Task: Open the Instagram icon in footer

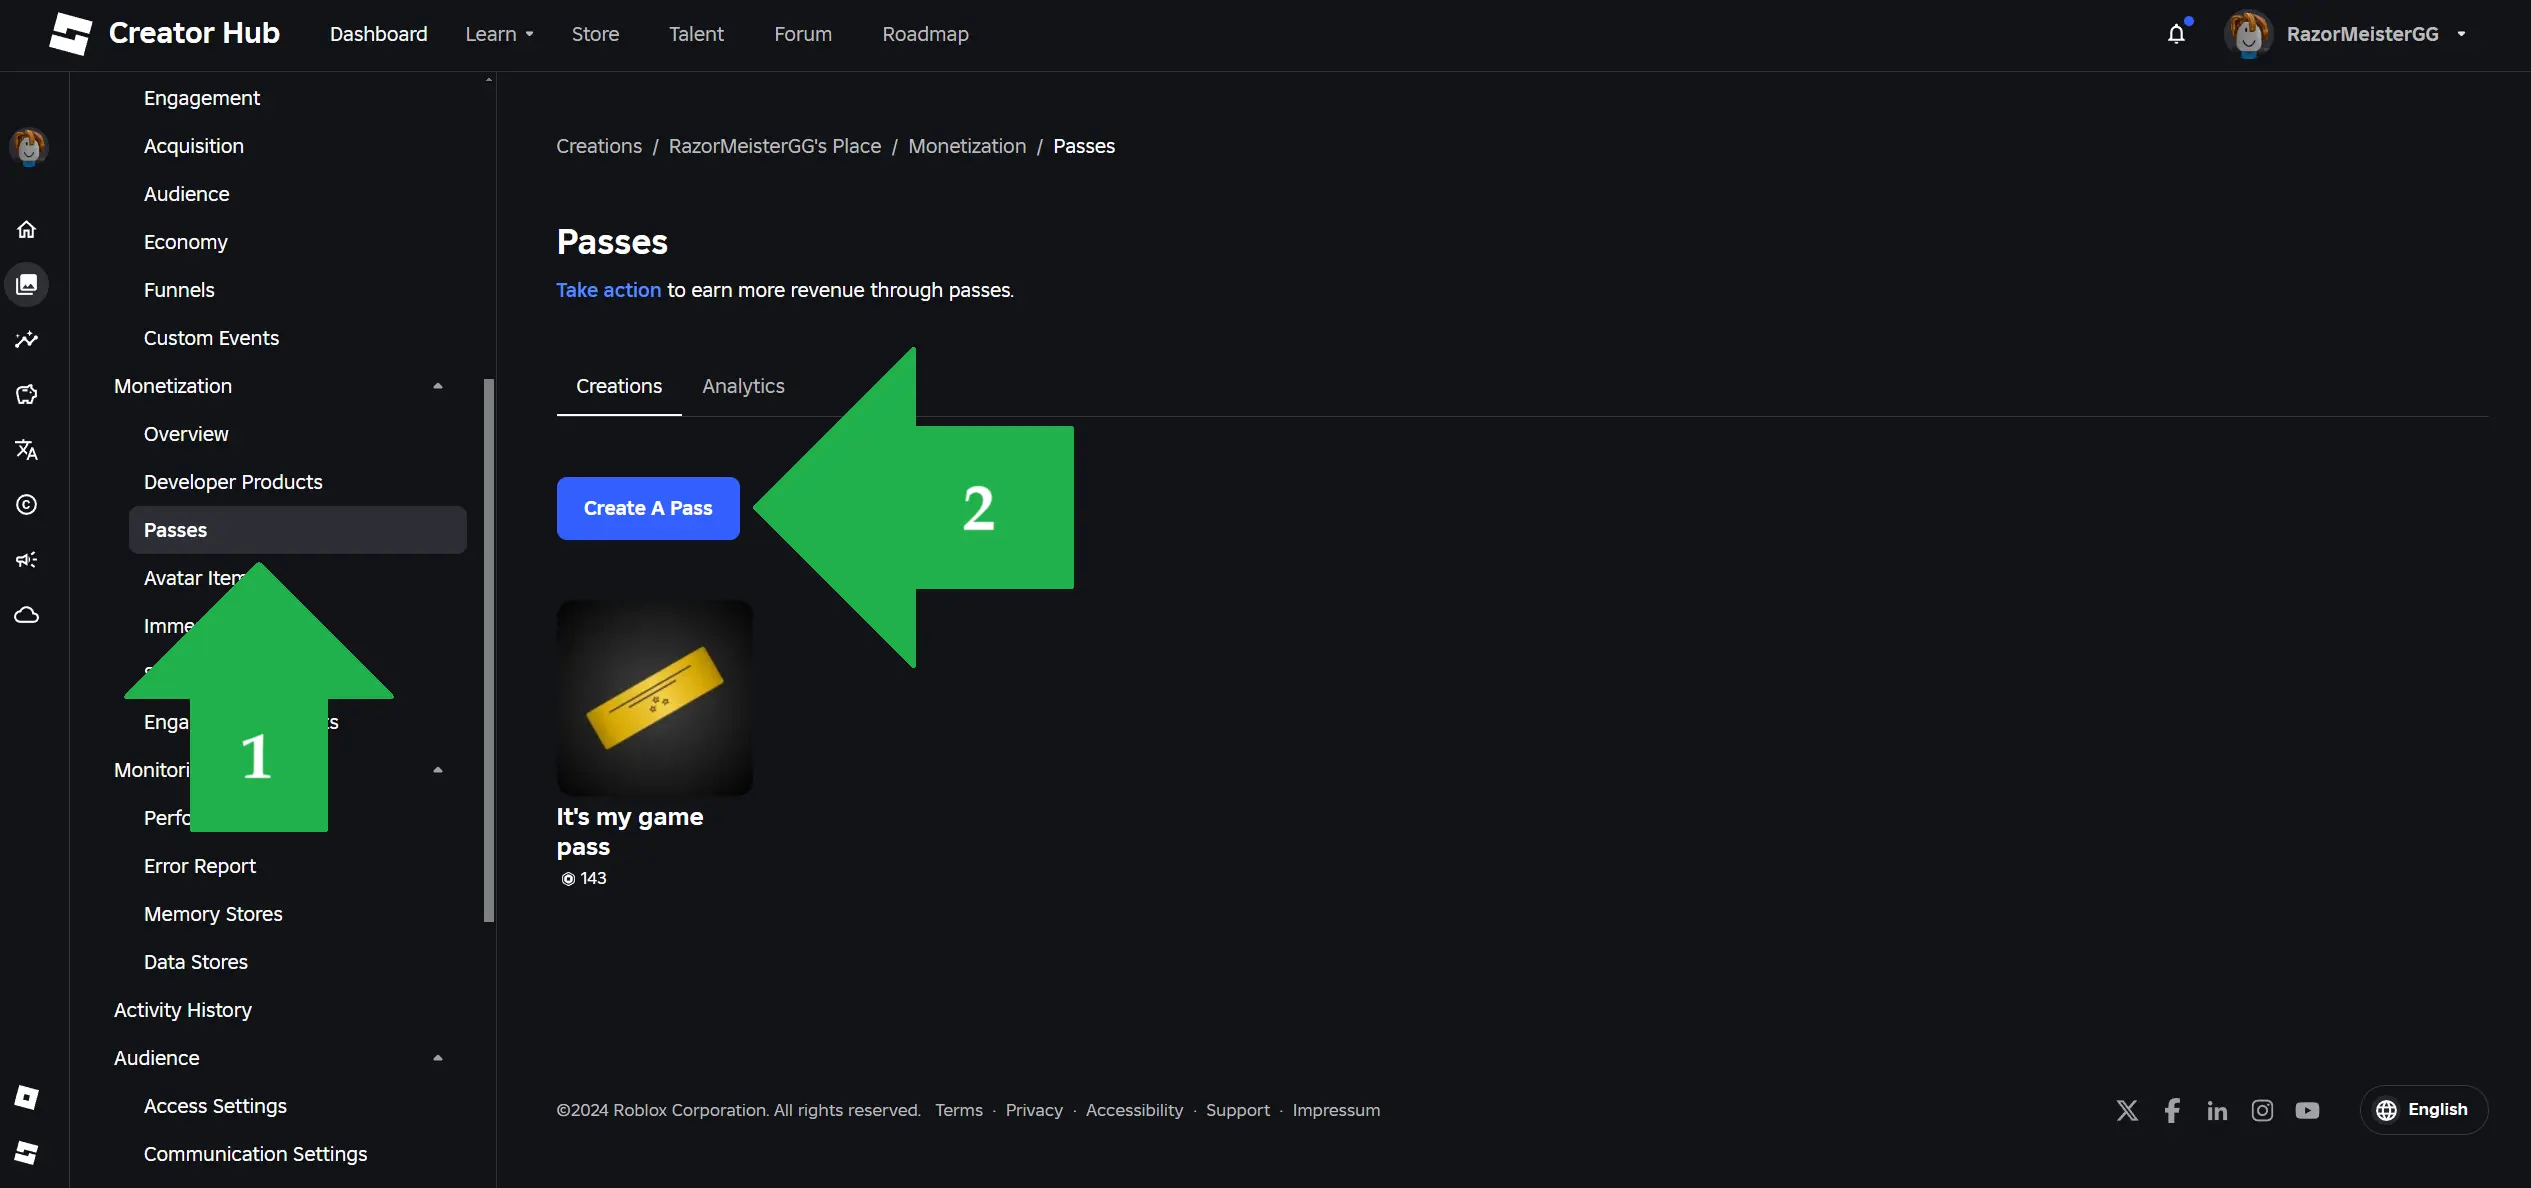Action: (2262, 1110)
